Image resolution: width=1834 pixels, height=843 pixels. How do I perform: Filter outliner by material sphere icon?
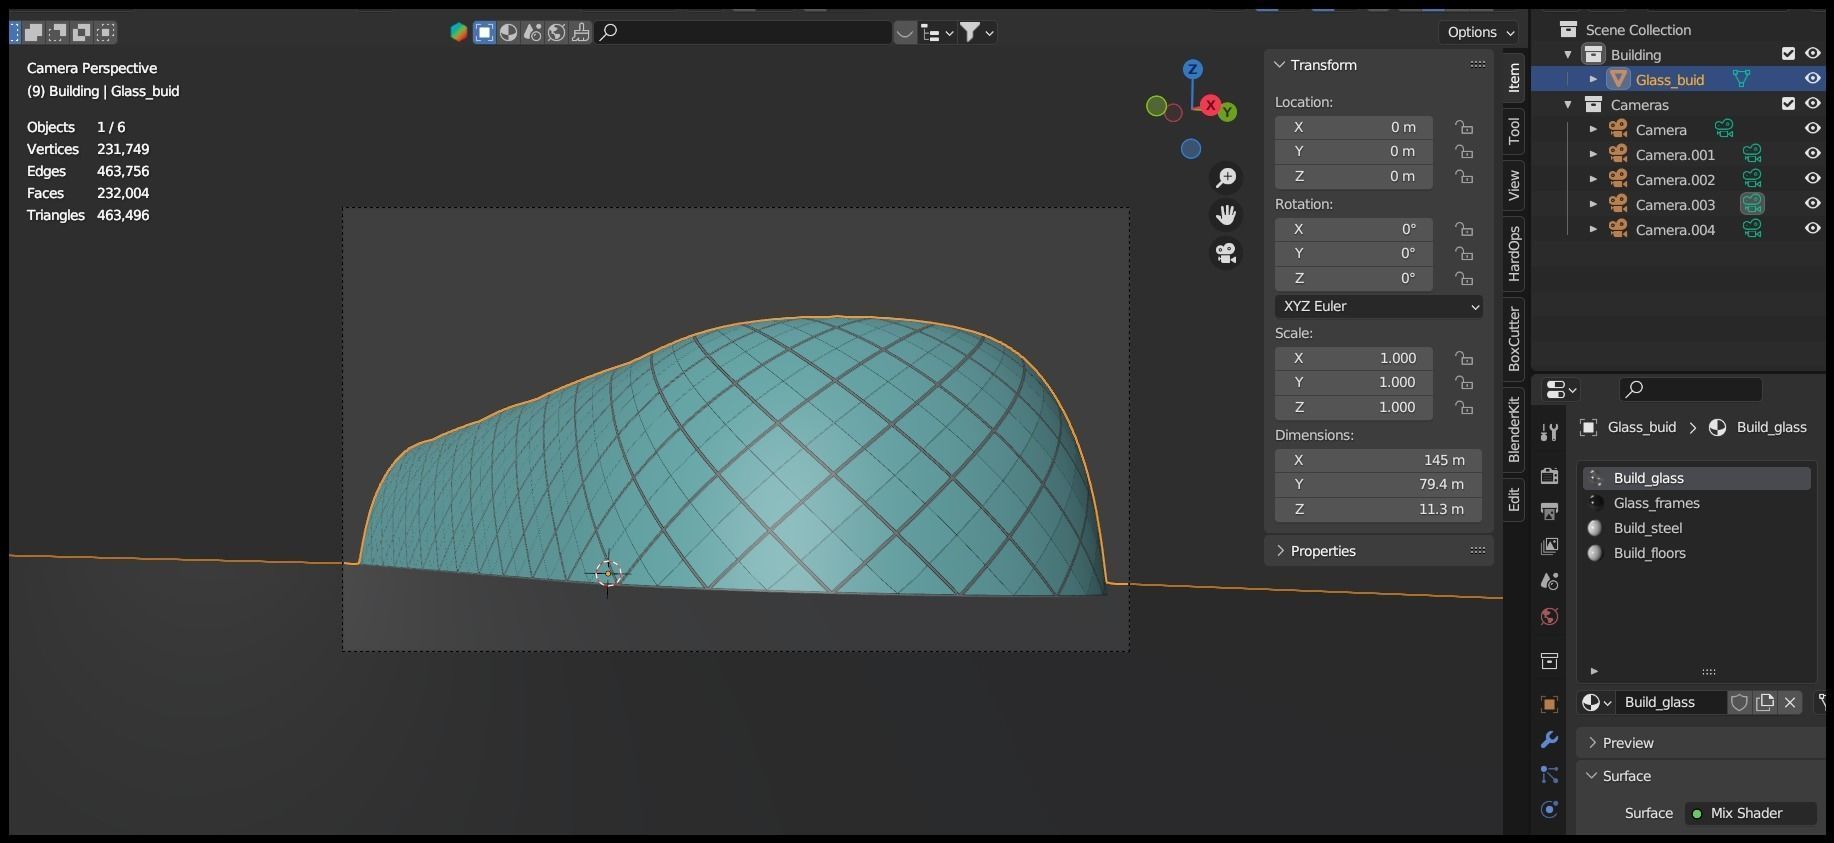point(509,32)
